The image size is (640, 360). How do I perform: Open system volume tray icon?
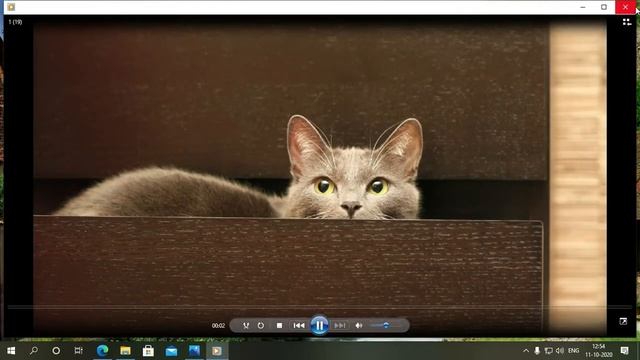coord(560,351)
